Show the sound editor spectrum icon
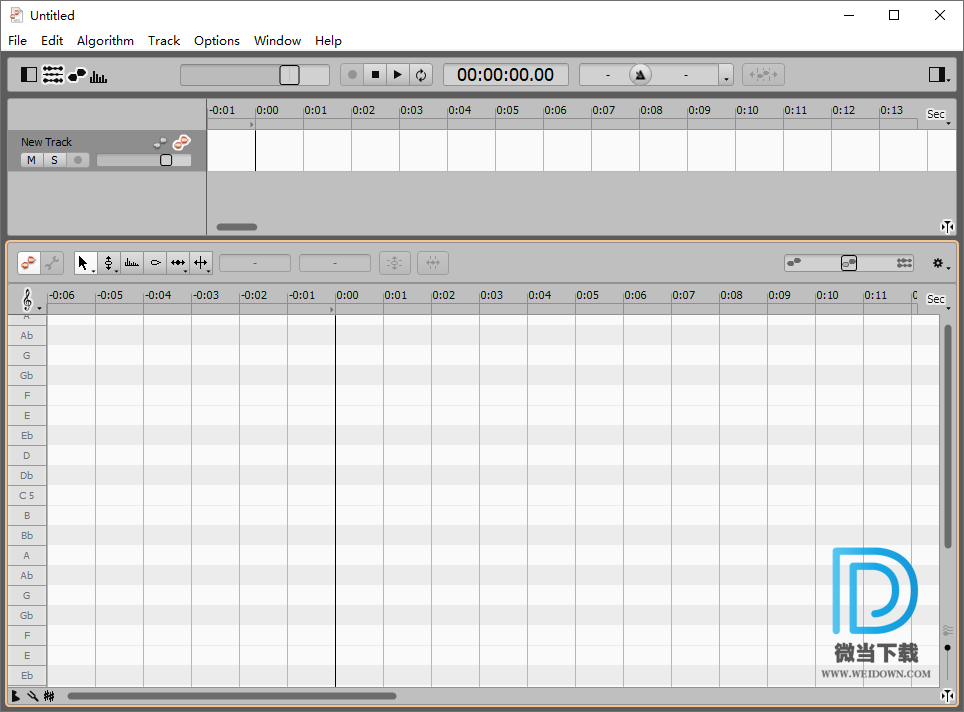964x712 pixels. coord(98,76)
